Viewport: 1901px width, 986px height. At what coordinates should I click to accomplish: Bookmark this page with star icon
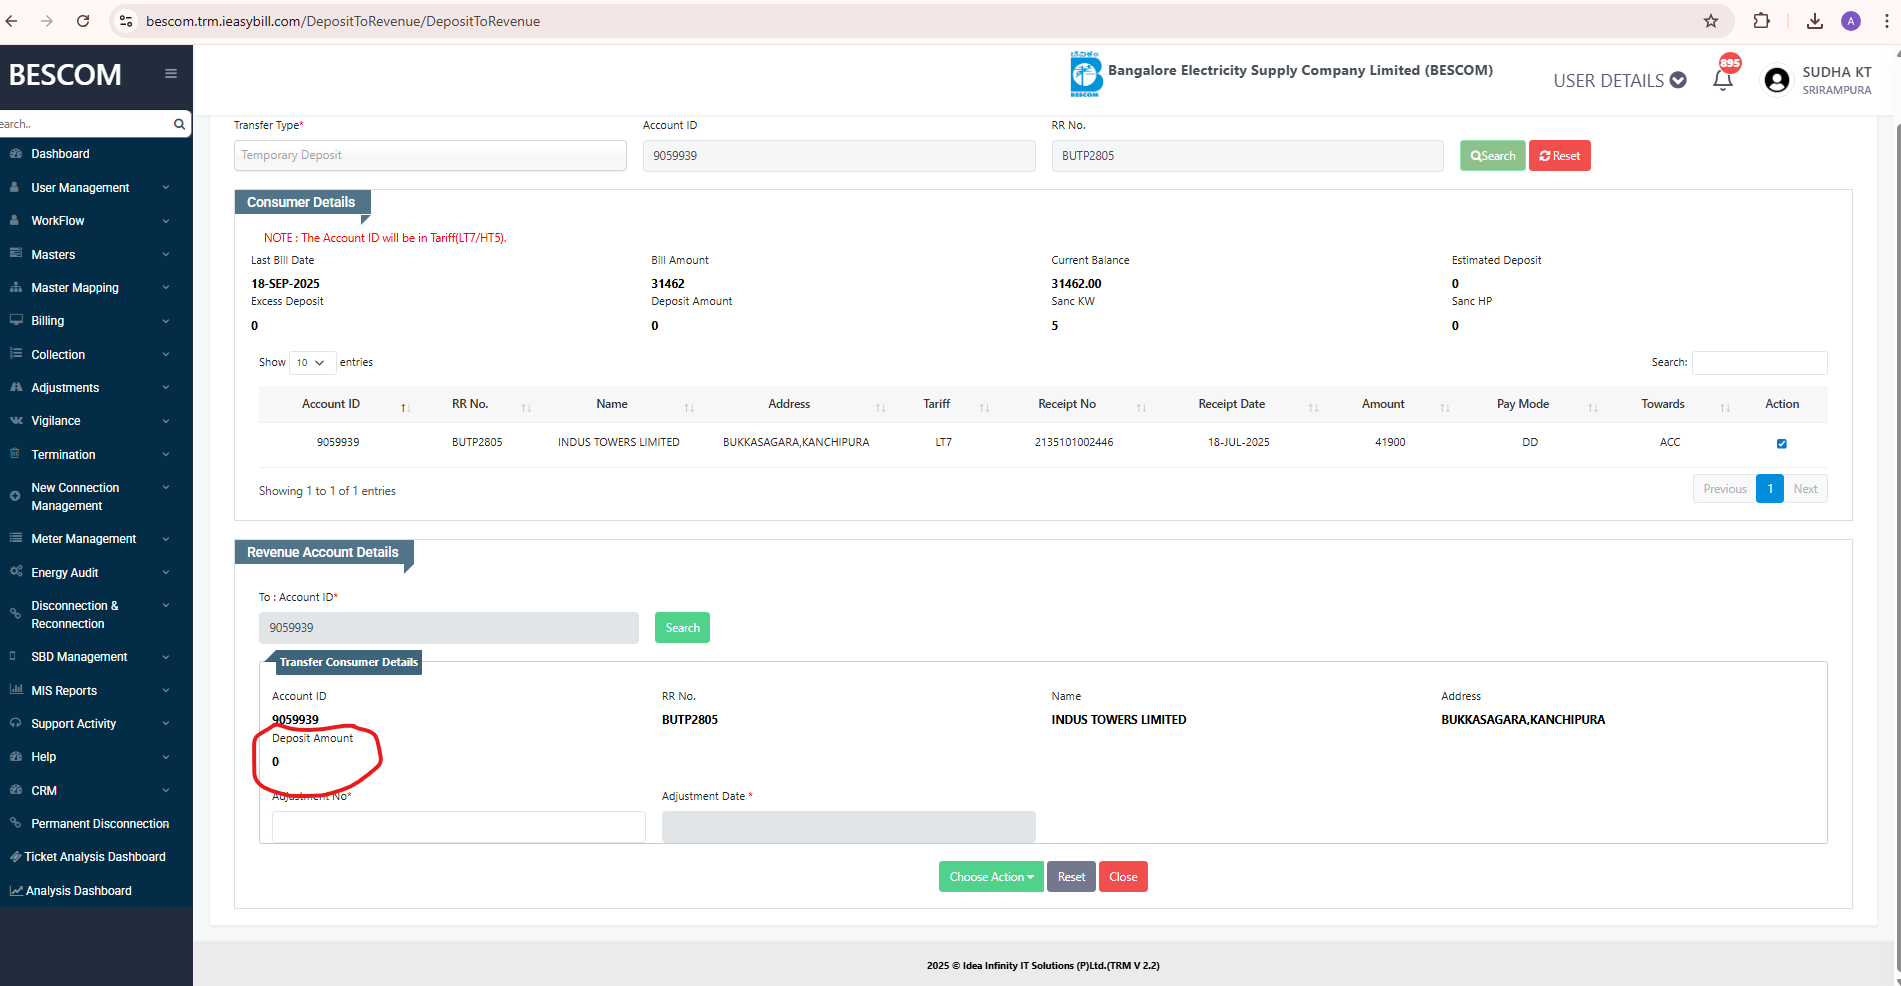1711,21
